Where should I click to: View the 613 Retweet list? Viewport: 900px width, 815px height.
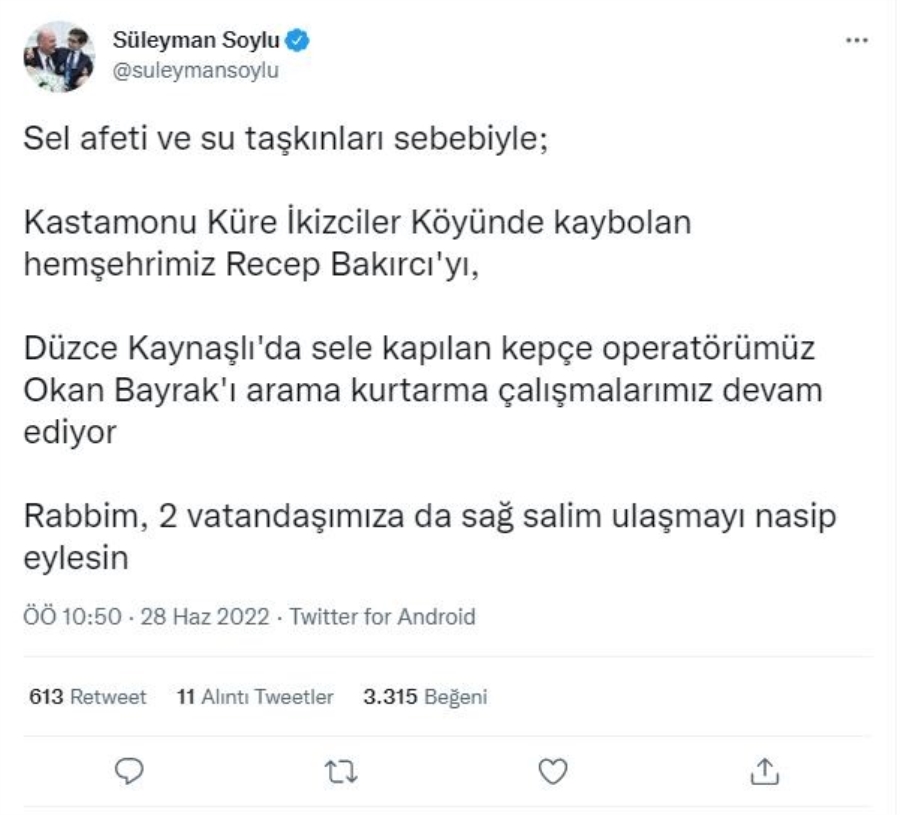(x=86, y=697)
